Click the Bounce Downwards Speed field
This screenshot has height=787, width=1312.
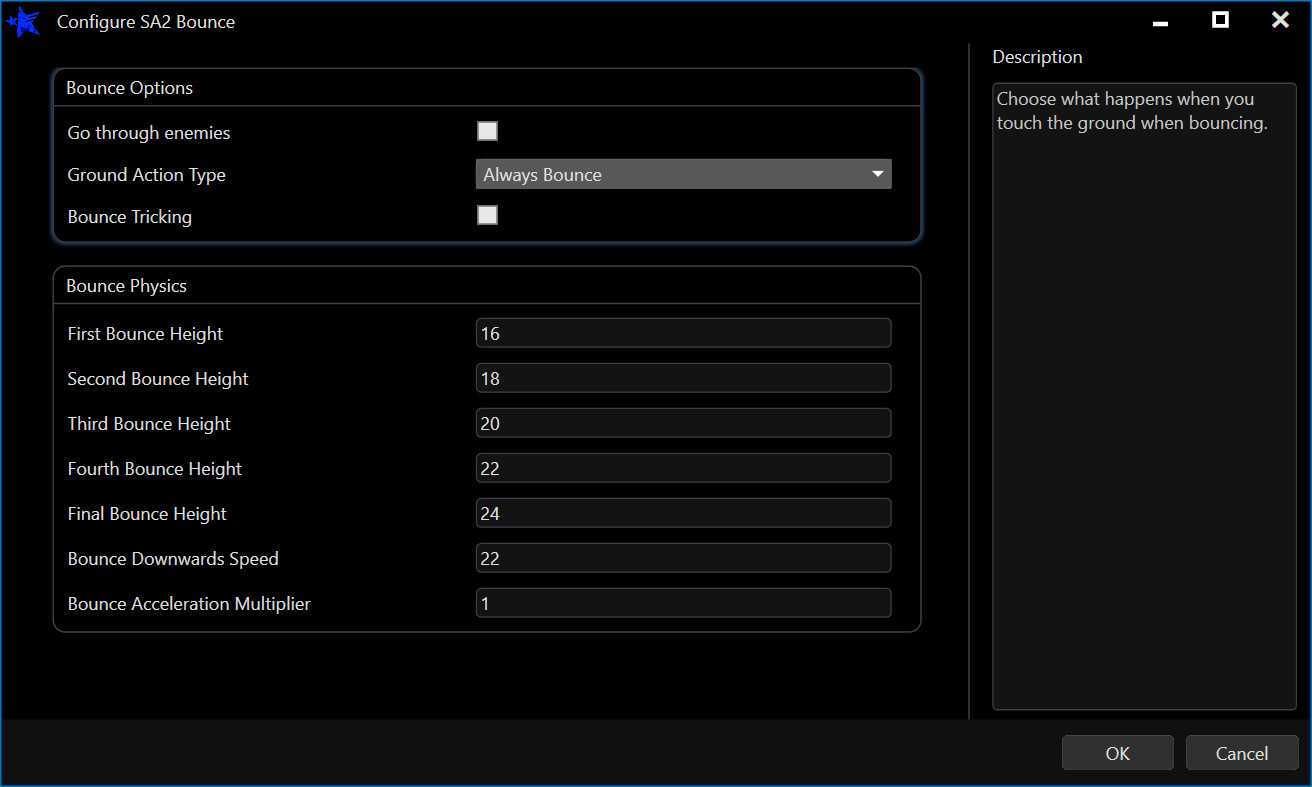pos(682,558)
